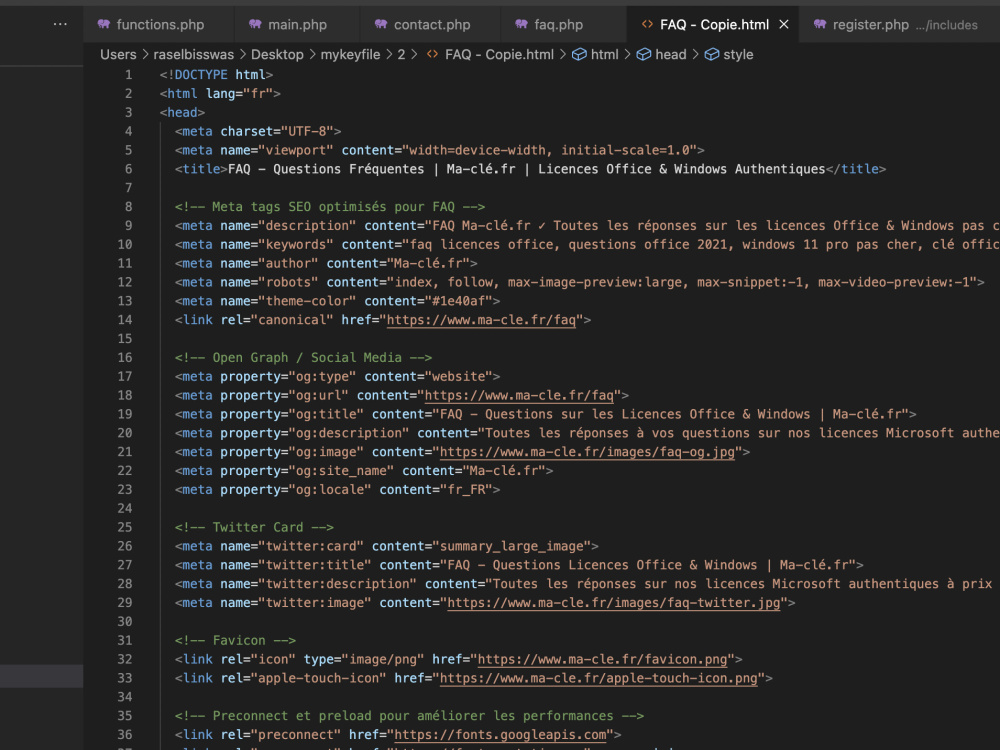Switch to the main.php tab
The width and height of the screenshot is (1000, 750).
297,25
